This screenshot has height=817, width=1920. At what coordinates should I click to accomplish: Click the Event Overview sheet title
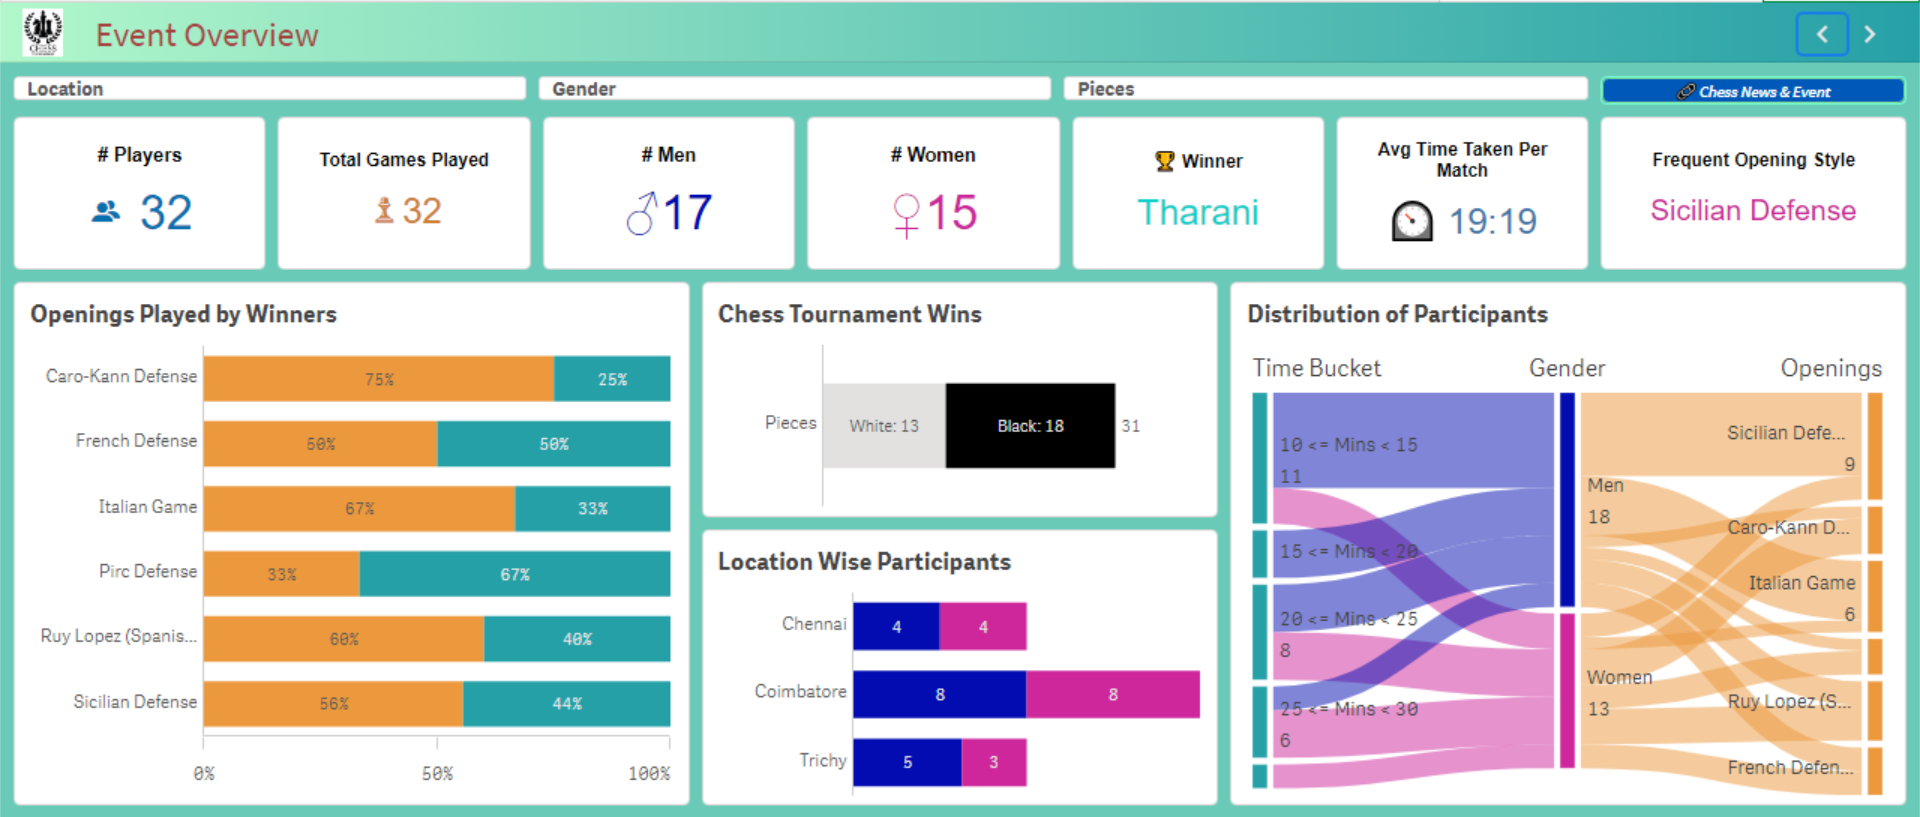pyautogui.click(x=207, y=35)
